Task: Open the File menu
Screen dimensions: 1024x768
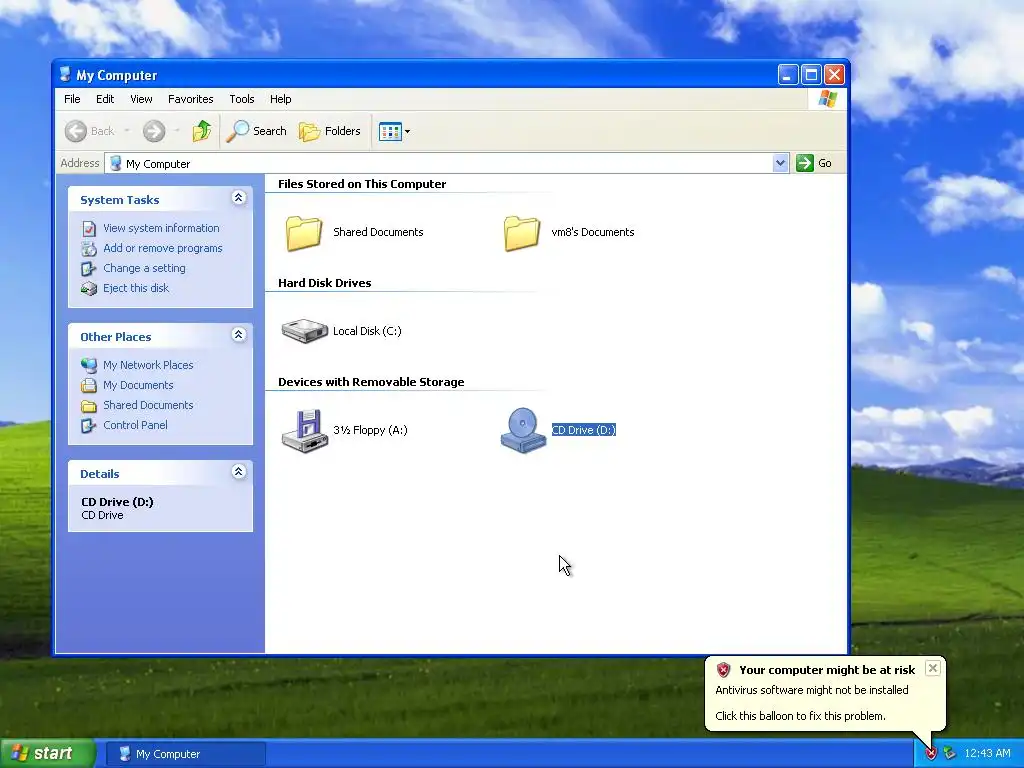Action: [x=72, y=99]
